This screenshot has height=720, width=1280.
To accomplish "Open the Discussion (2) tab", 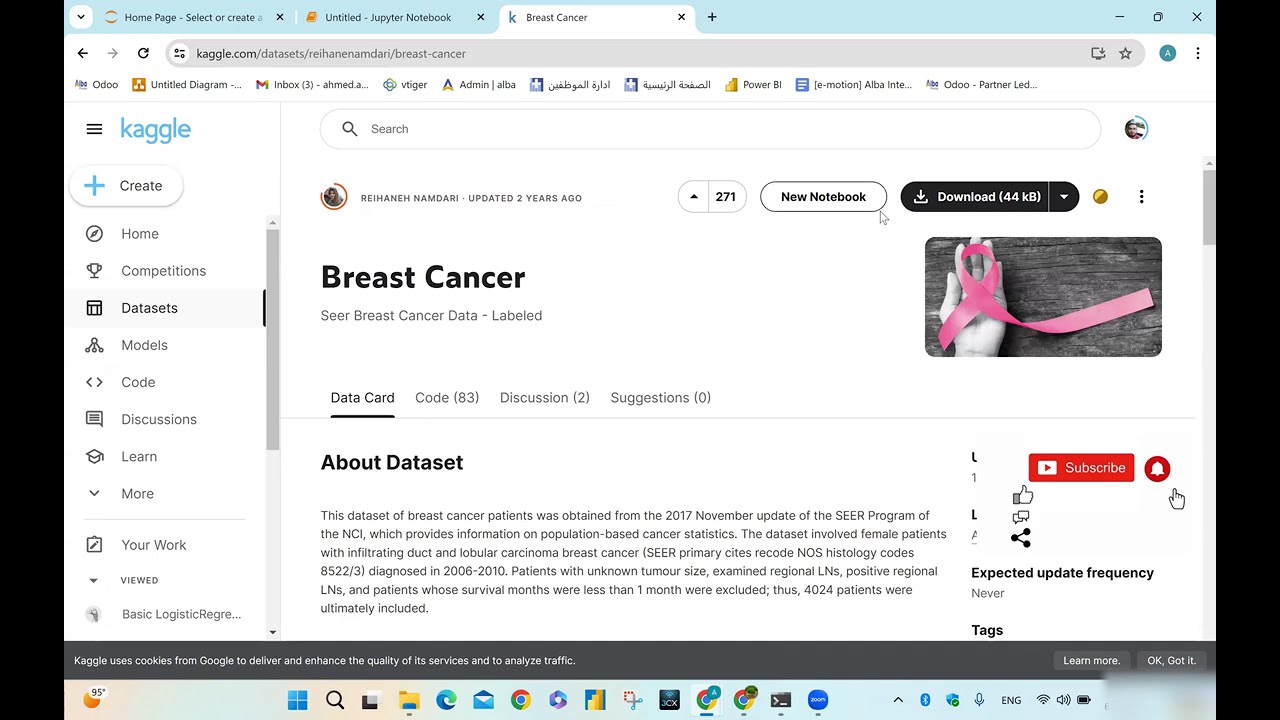I will (x=545, y=398).
